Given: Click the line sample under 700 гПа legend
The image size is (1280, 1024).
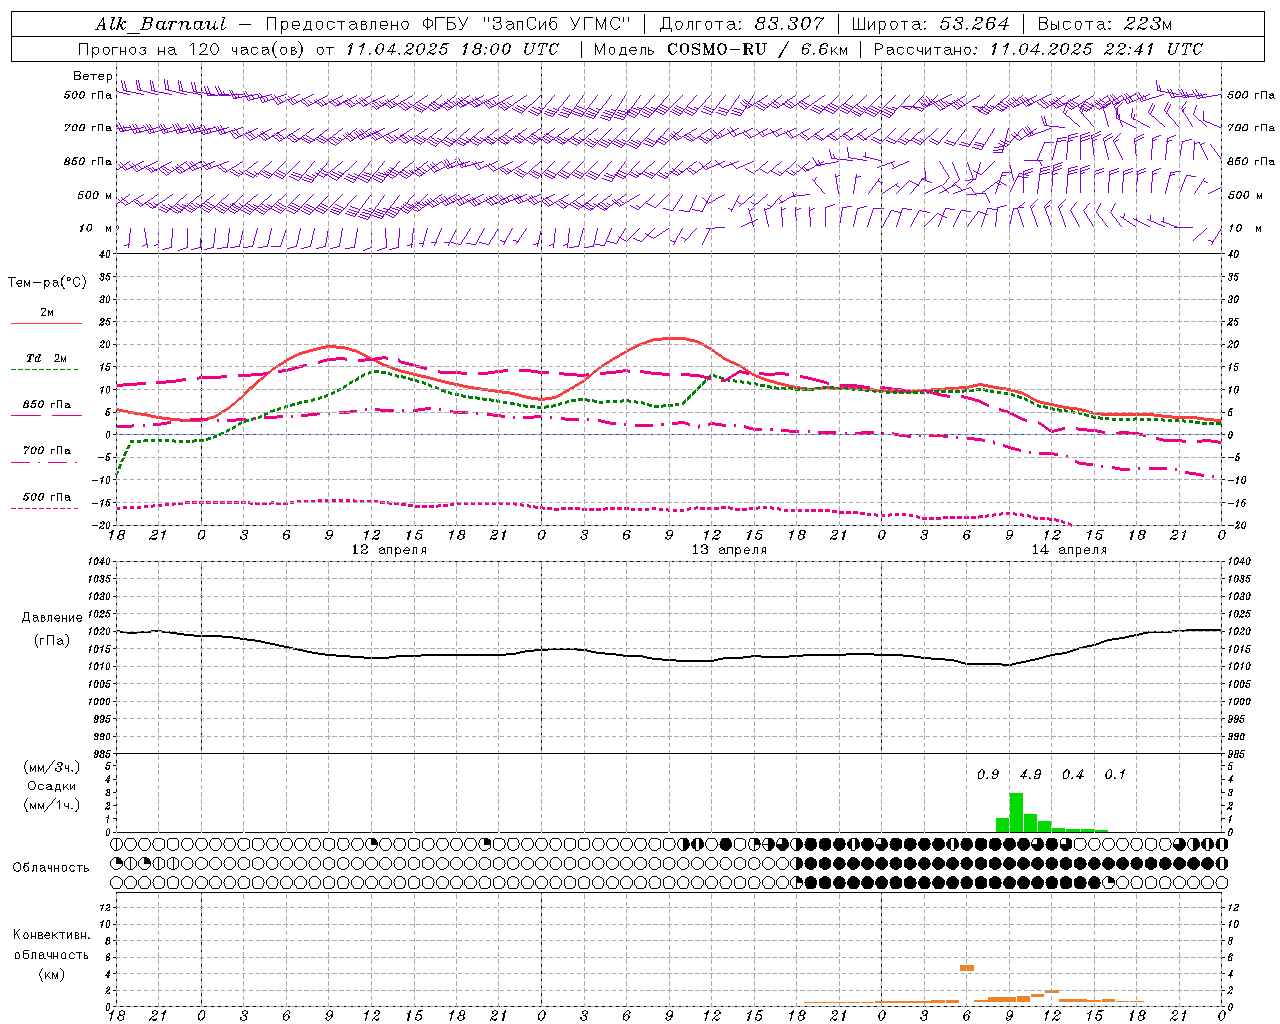Looking at the screenshot, I should [x=46, y=462].
